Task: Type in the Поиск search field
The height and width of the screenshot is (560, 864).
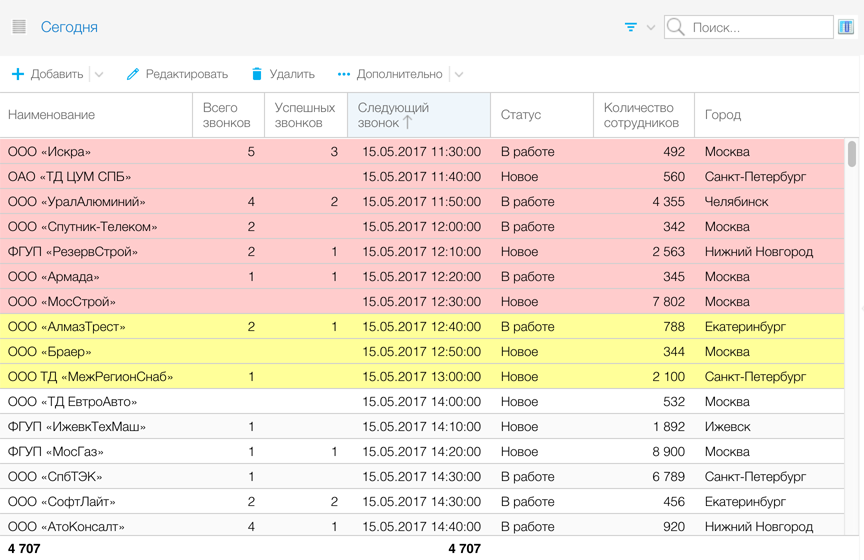Action: click(758, 27)
